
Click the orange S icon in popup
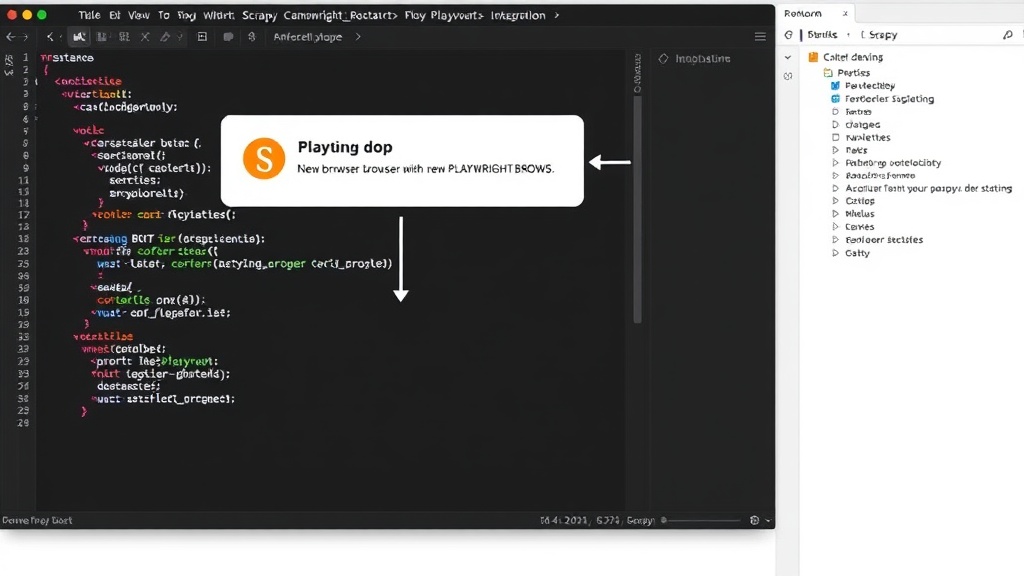264,158
